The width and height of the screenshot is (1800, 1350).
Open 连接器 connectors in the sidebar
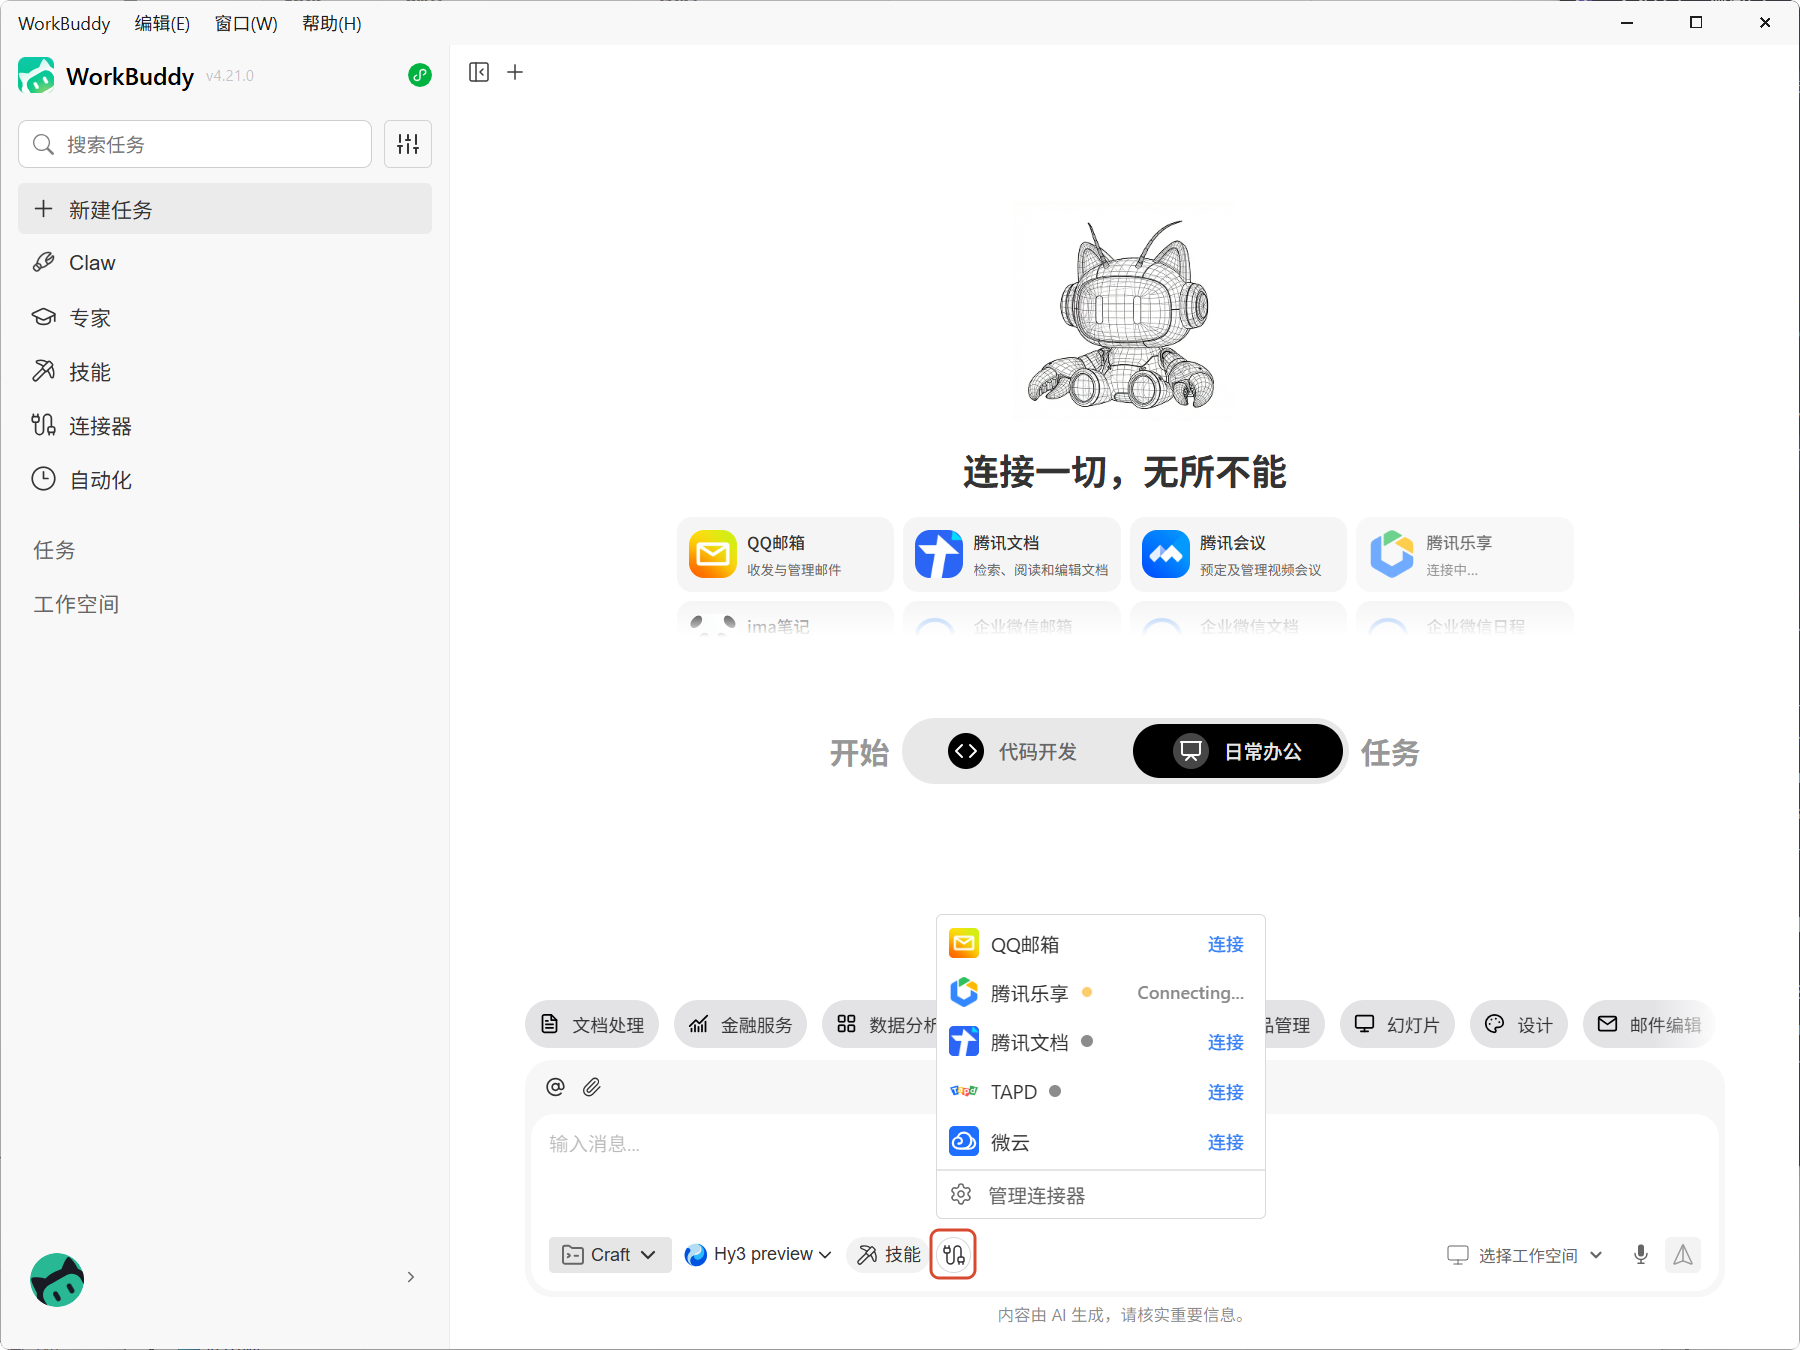coord(225,426)
